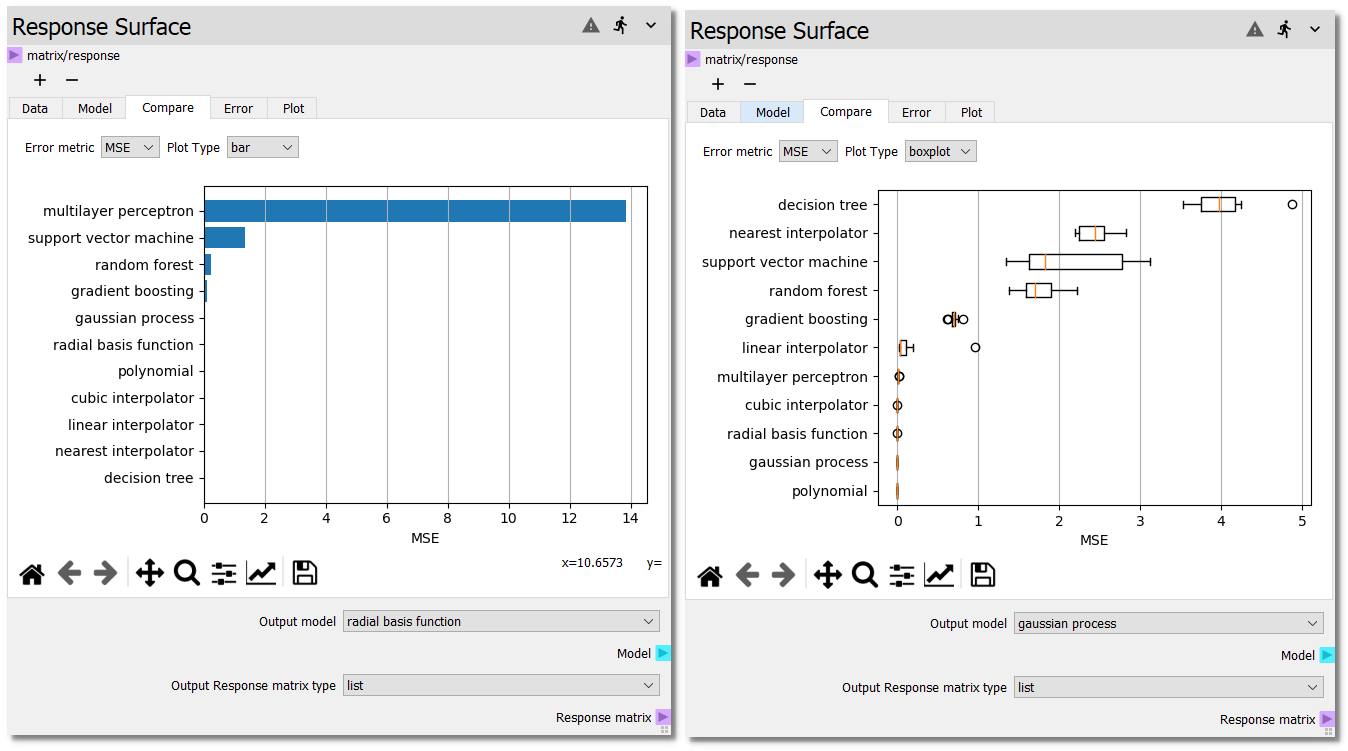Switch to the Error tab in left panel
Viewport: 1348px width, 751px height.
[x=238, y=108]
